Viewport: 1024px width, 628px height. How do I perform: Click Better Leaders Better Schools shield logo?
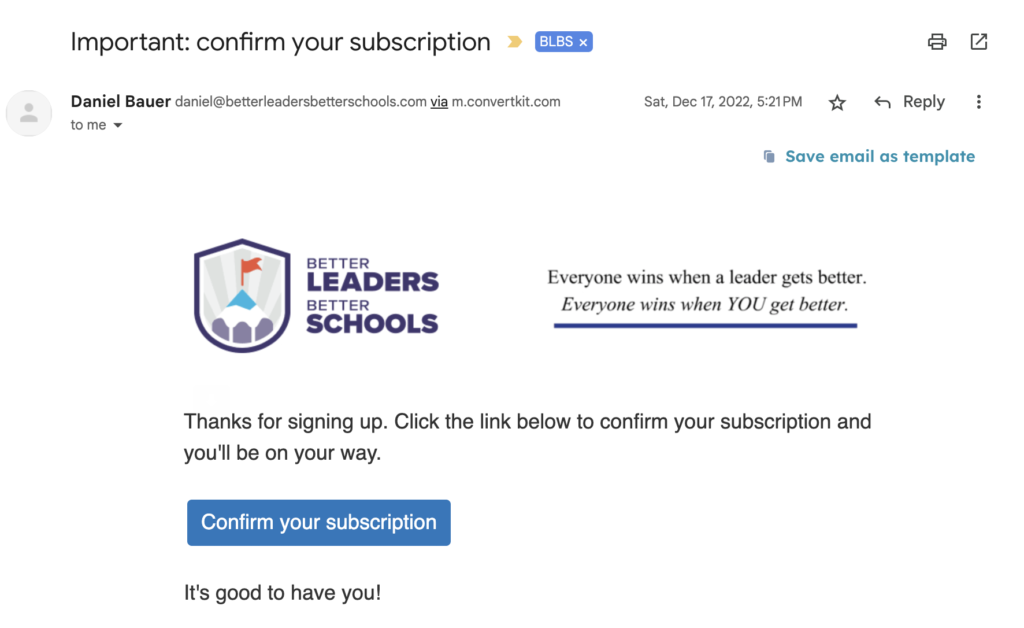[x=242, y=296]
